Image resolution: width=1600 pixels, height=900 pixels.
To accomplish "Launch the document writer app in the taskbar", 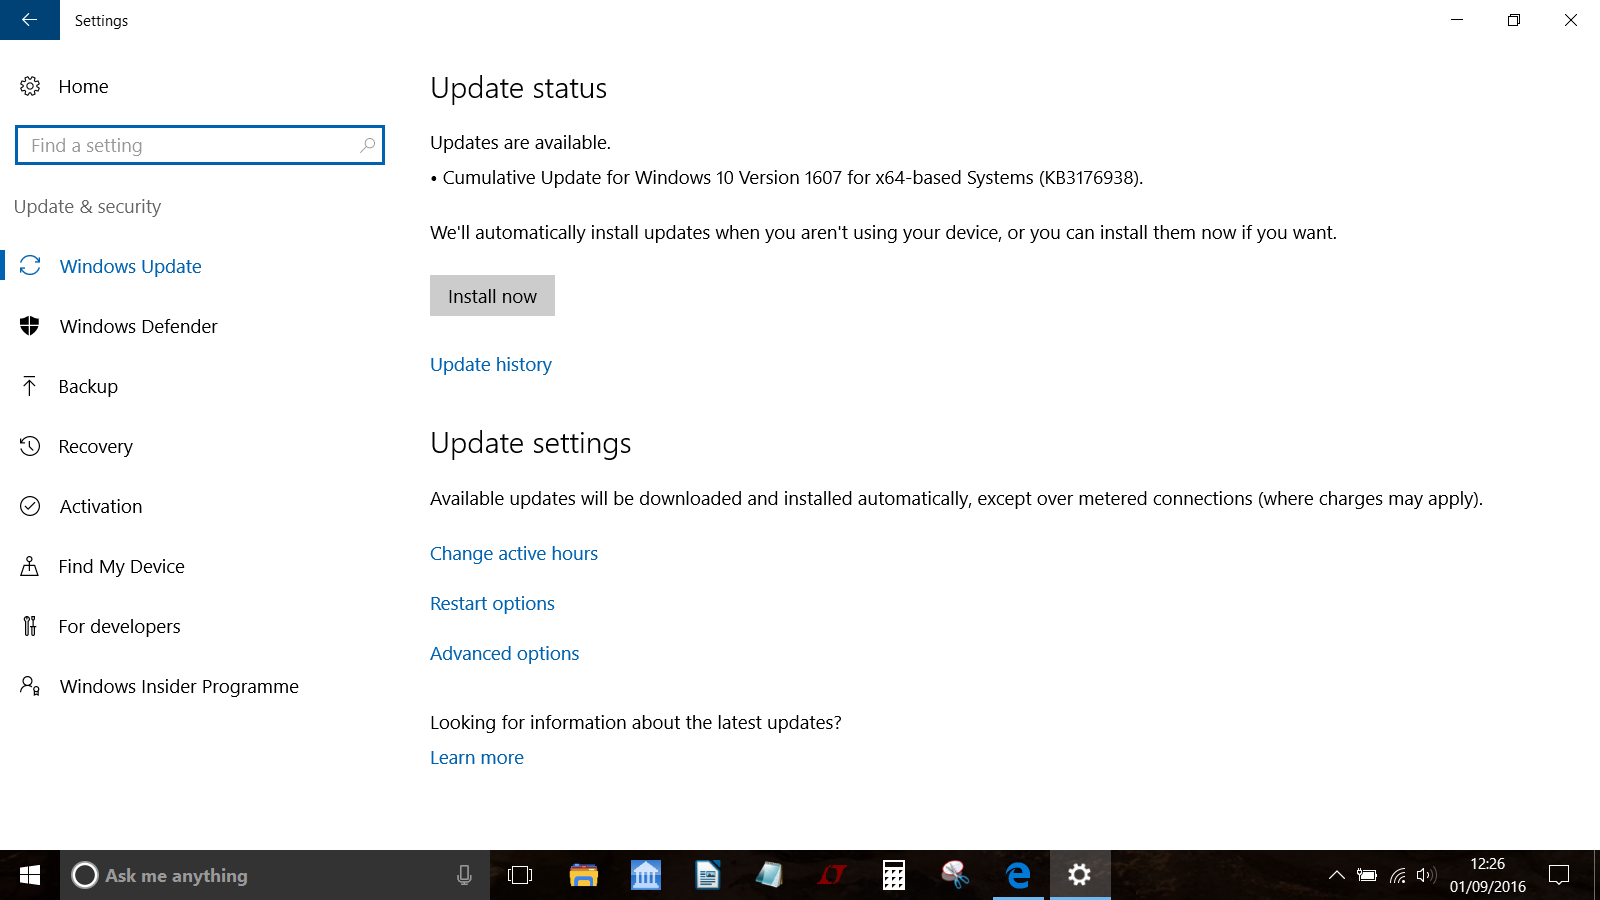I will [x=708, y=875].
